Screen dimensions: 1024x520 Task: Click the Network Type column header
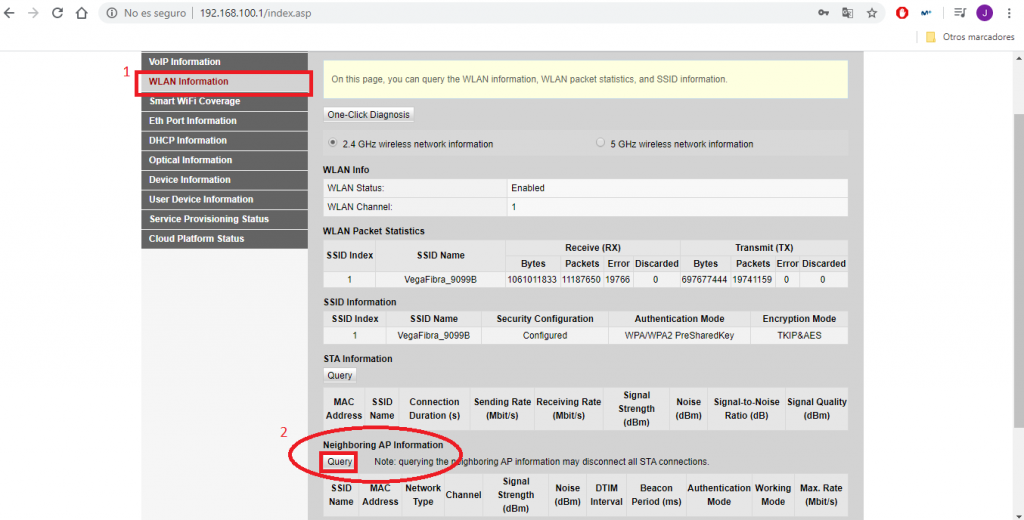coord(423,495)
